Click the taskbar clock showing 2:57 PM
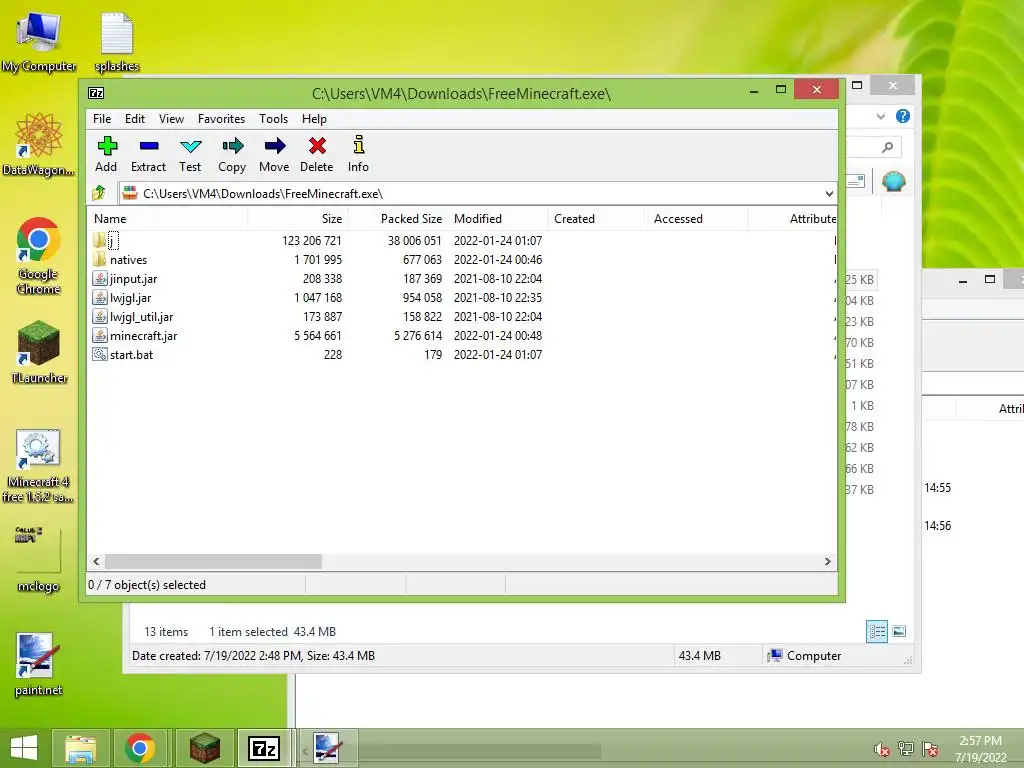 980,749
